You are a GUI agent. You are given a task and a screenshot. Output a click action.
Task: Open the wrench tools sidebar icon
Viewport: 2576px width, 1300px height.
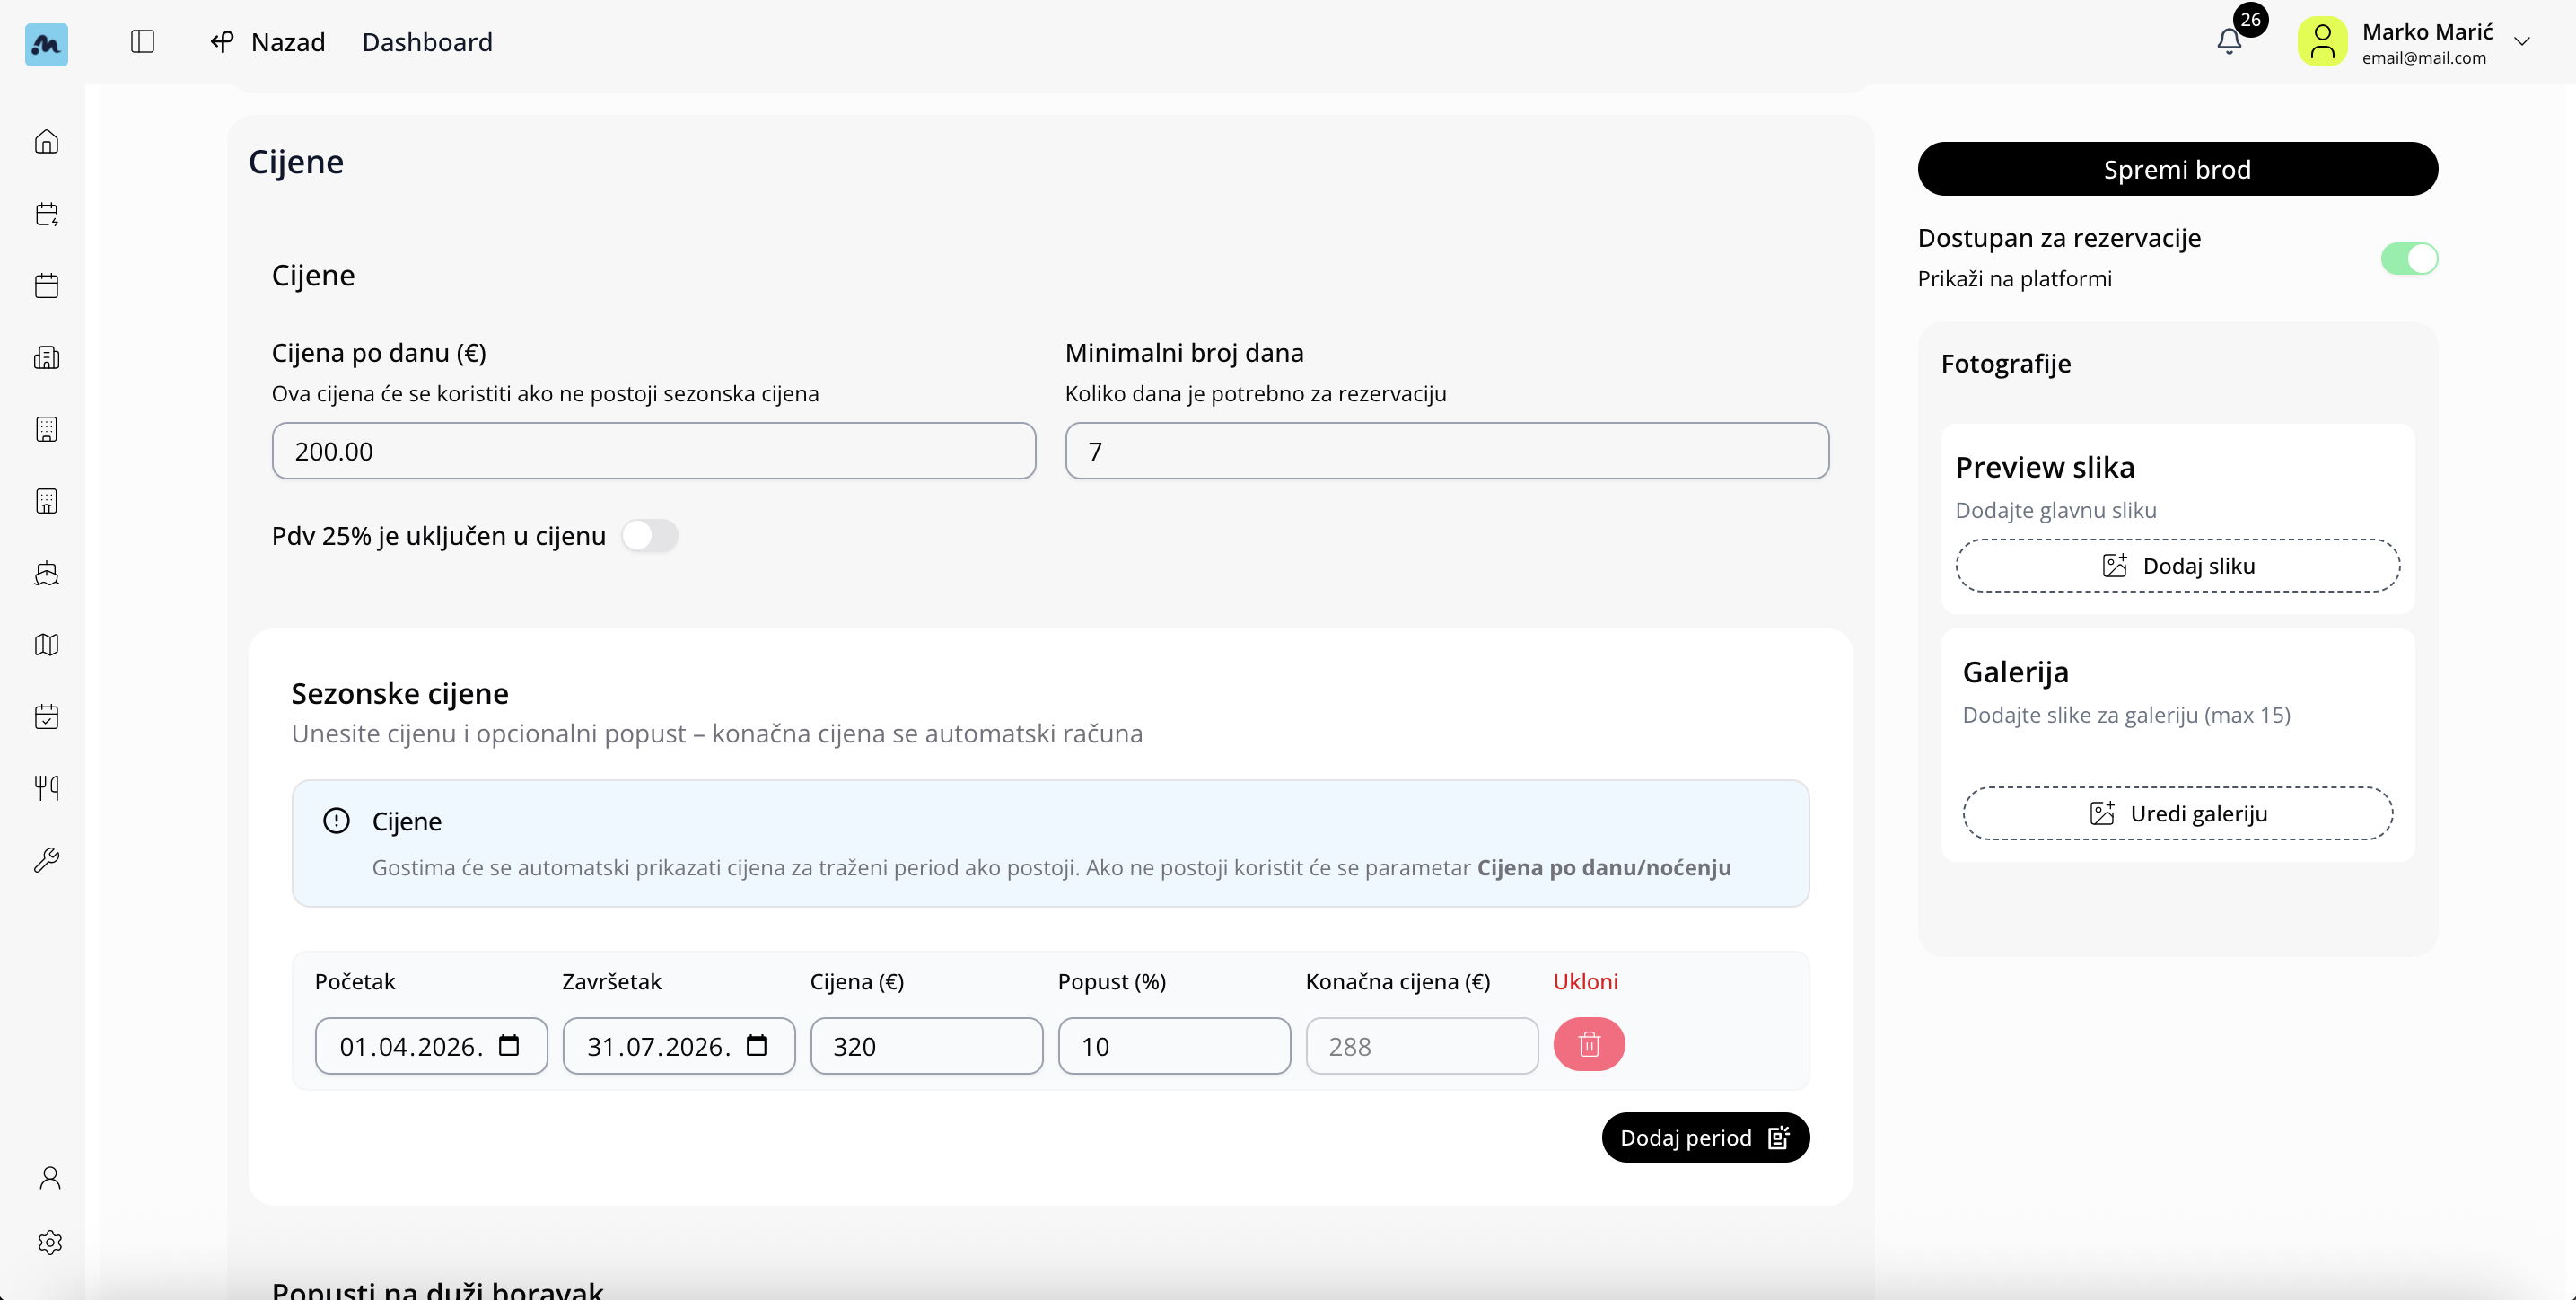(47, 860)
